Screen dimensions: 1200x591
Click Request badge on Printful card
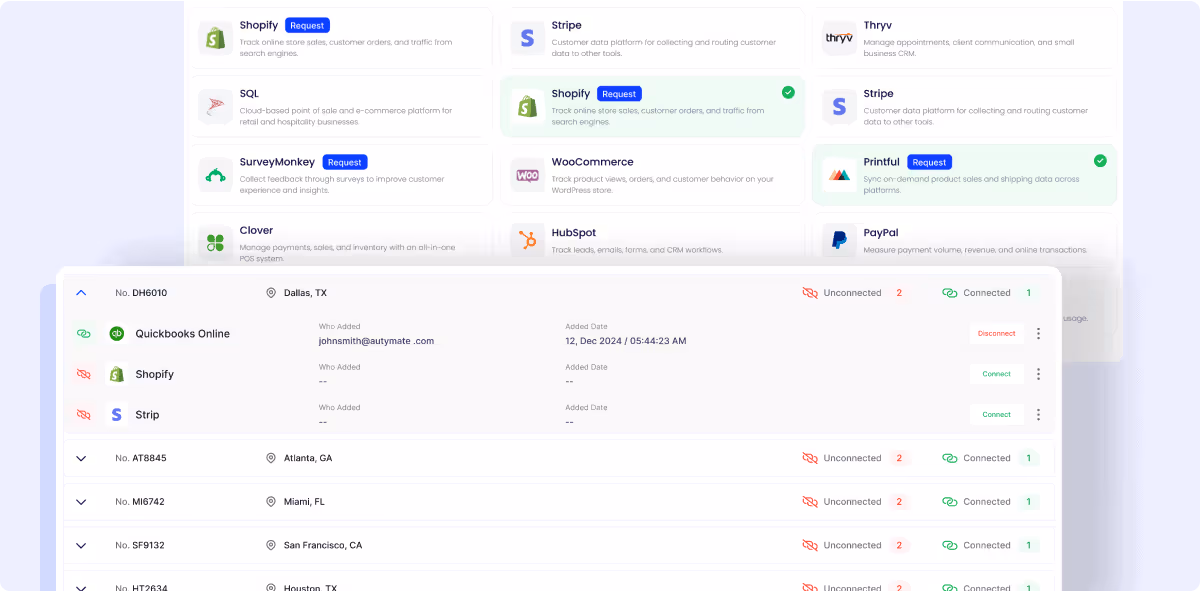(x=929, y=162)
